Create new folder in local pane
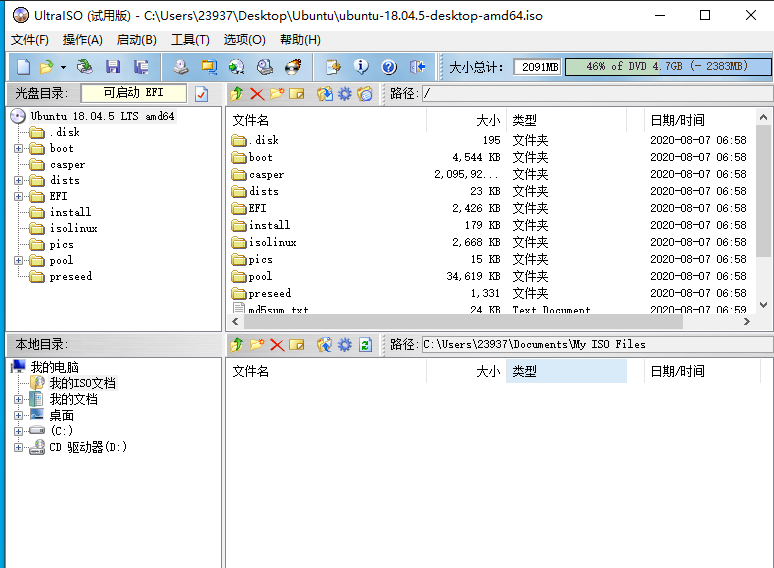 (x=257, y=344)
